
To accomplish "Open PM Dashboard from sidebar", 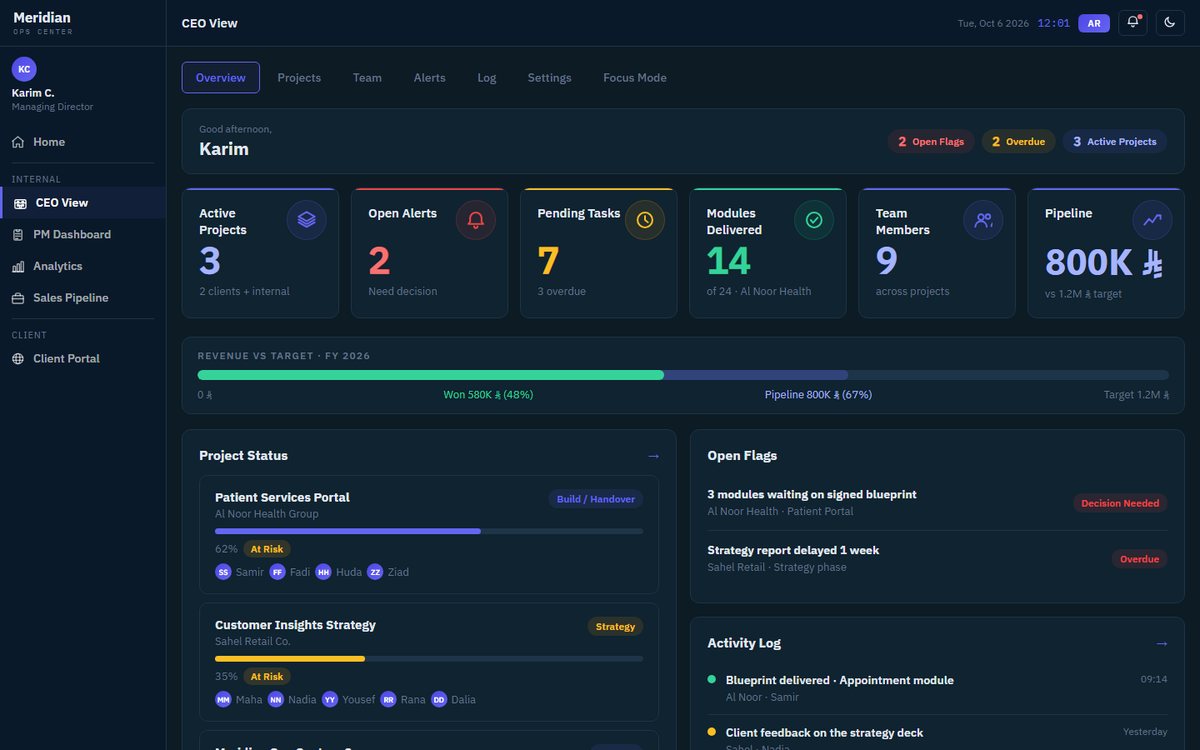I will (83, 234).
